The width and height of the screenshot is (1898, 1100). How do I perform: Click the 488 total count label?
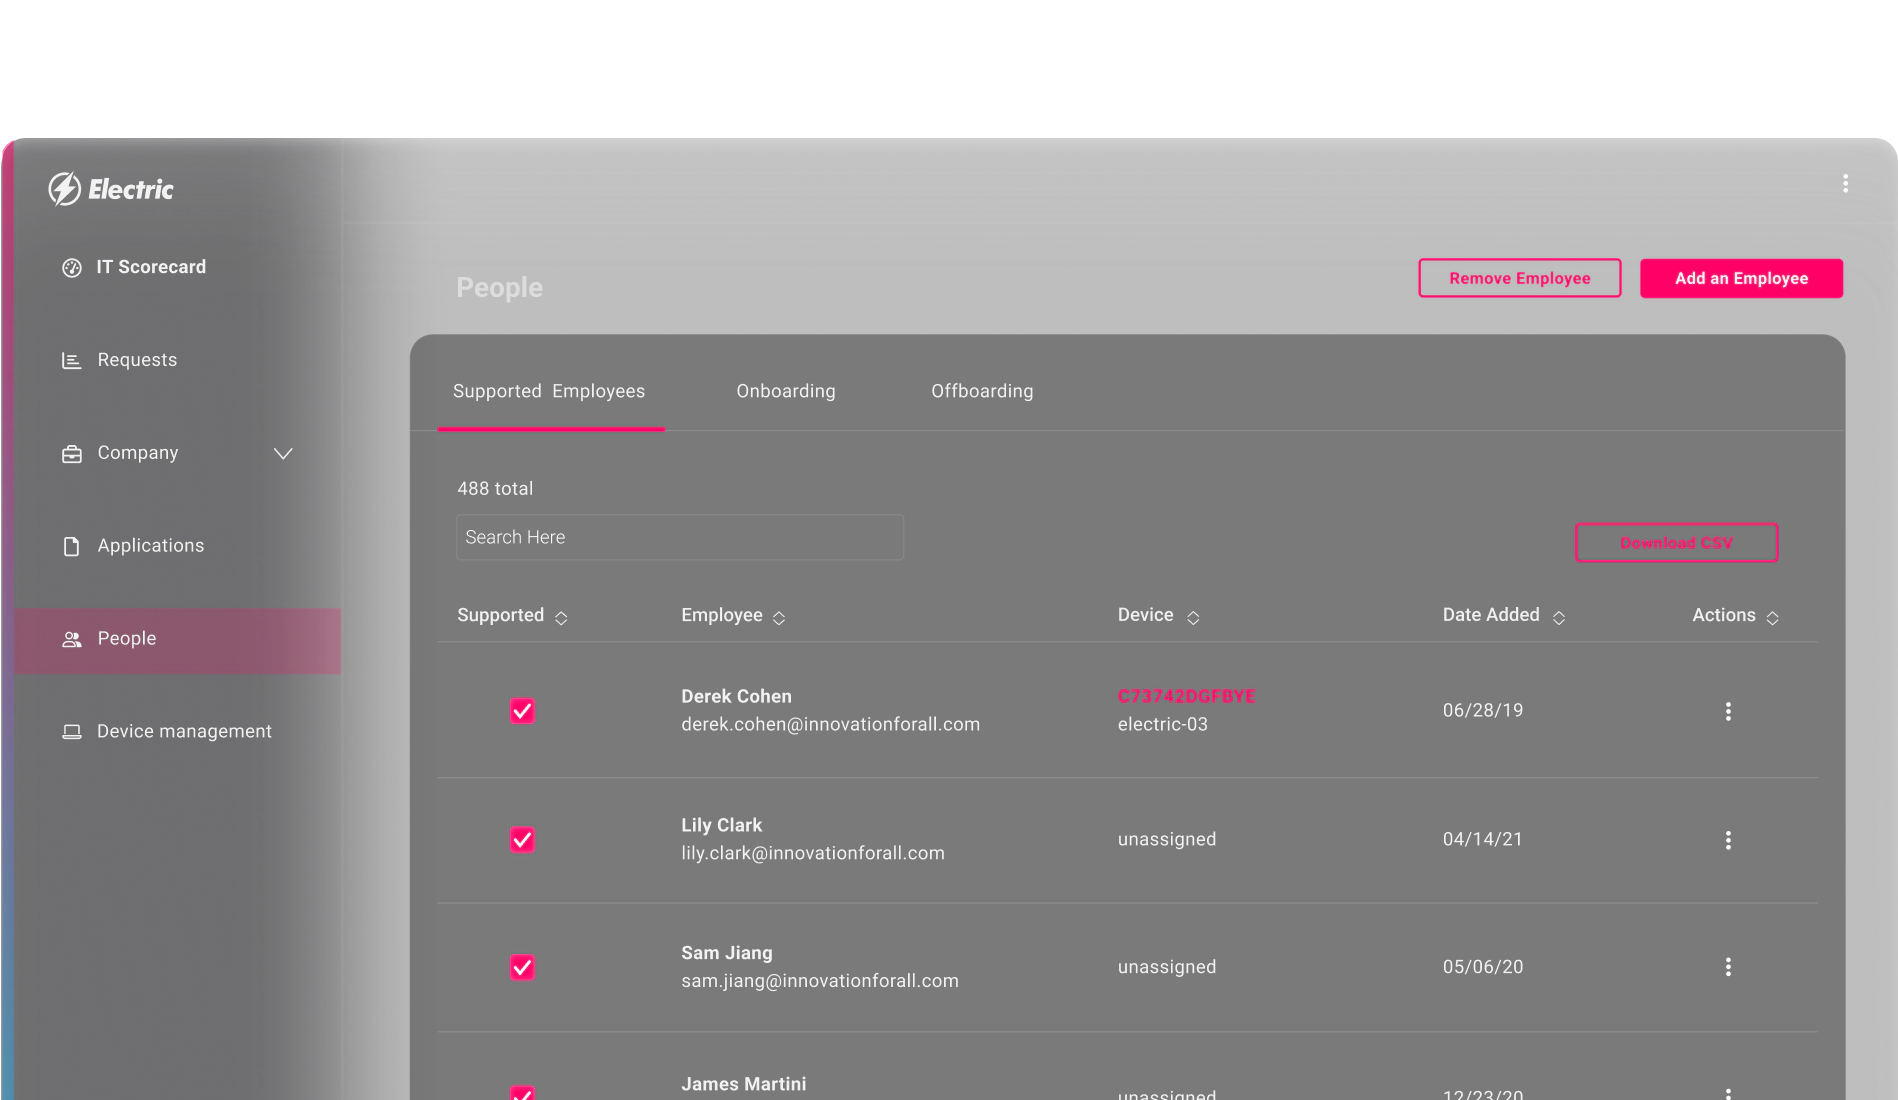(495, 489)
